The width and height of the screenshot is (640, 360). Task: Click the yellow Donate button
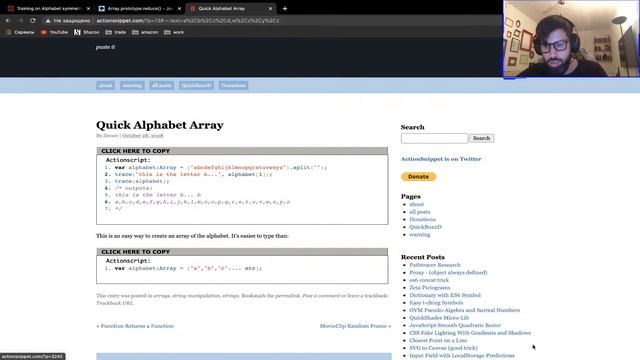point(418,177)
